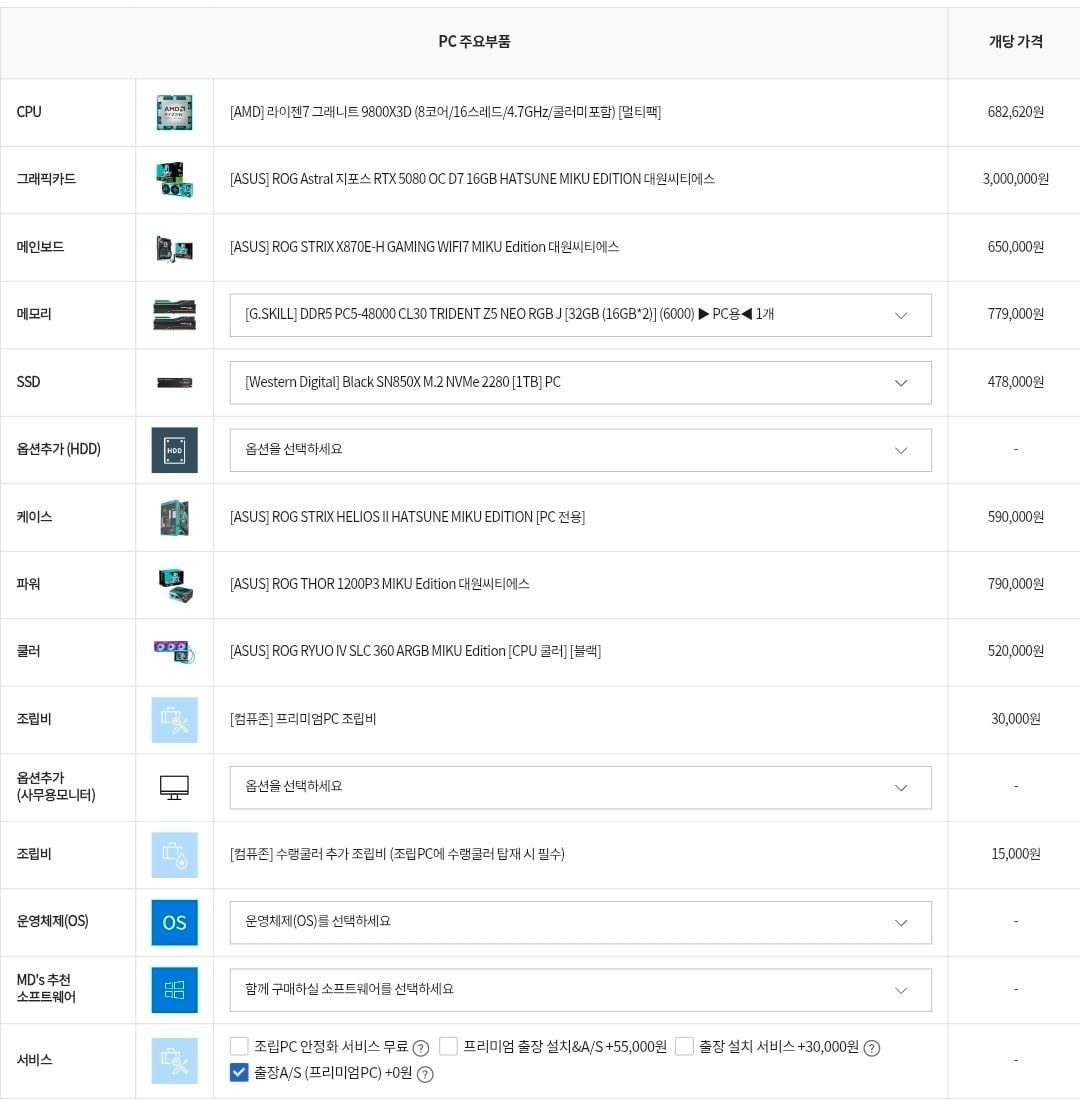The height and width of the screenshot is (1100, 1080).
Task: Click the HDD option icon
Action: click(x=174, y=450)
